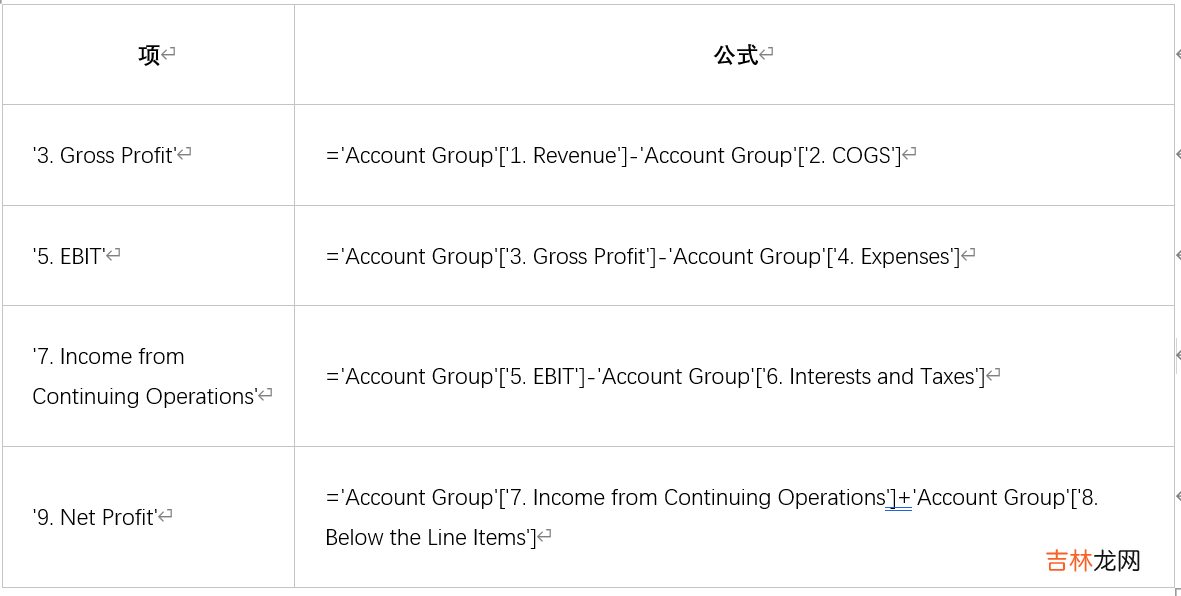Image resolution: width=1181 pixels, height=596 pixels.
Task: Click the '公式' column header cell
Action: (735, 55)
